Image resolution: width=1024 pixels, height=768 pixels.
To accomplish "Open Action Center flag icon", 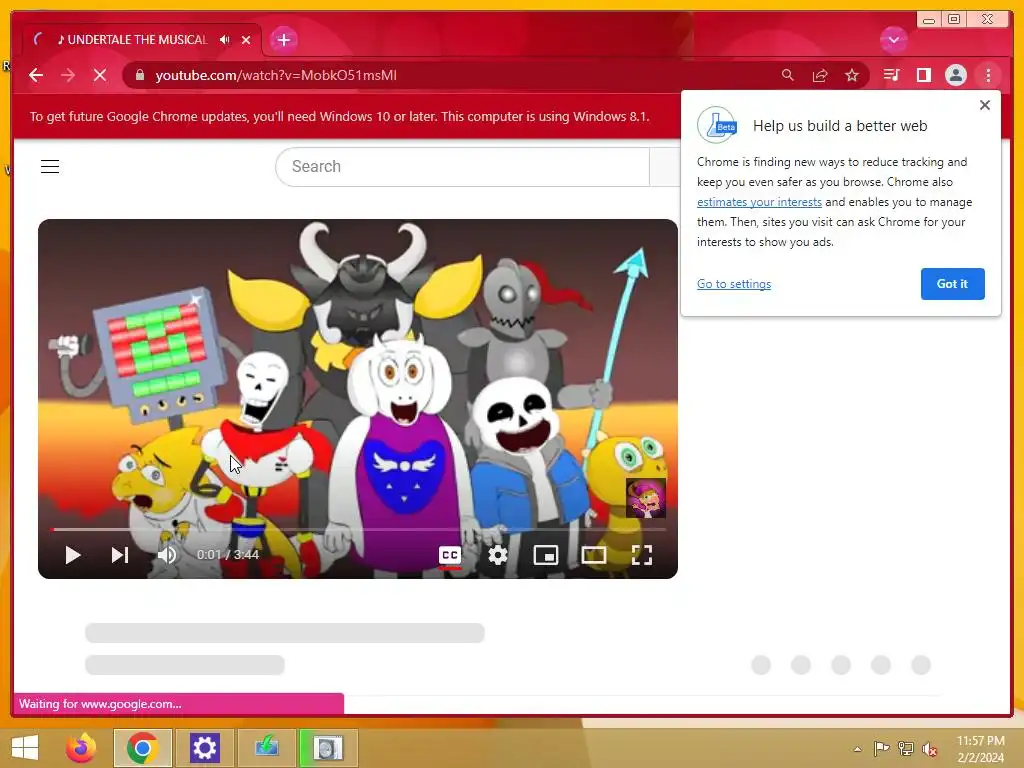I will click(881, 749).
